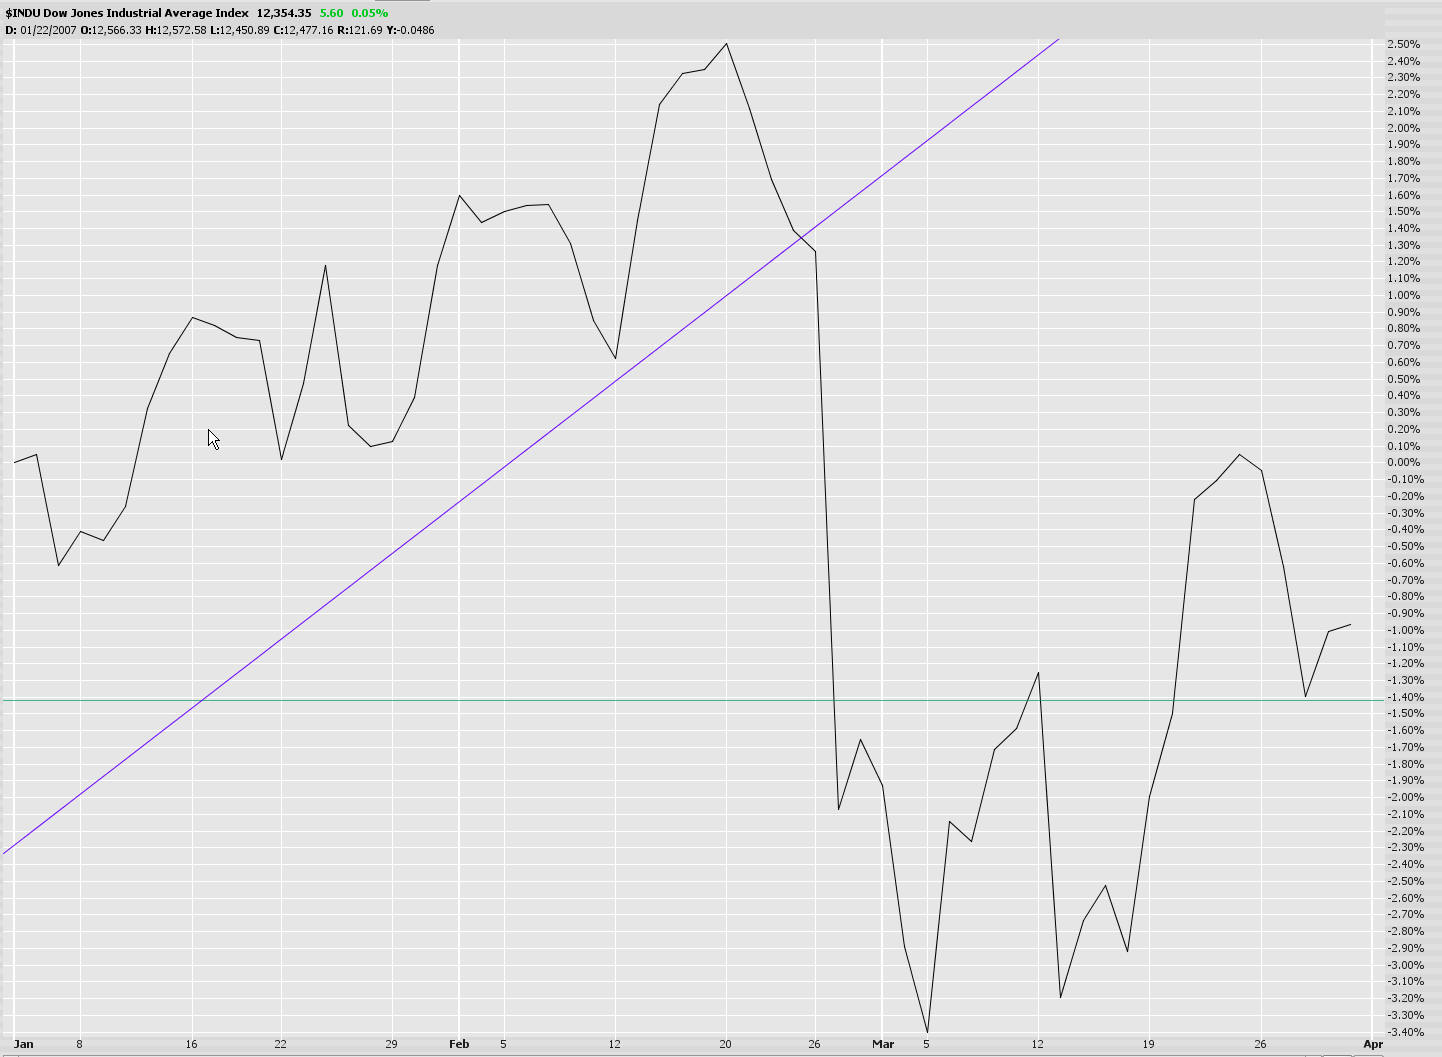Click the date label 22 on time axis
This screenshot has height=1057, width=1442.
point(281,1044)
